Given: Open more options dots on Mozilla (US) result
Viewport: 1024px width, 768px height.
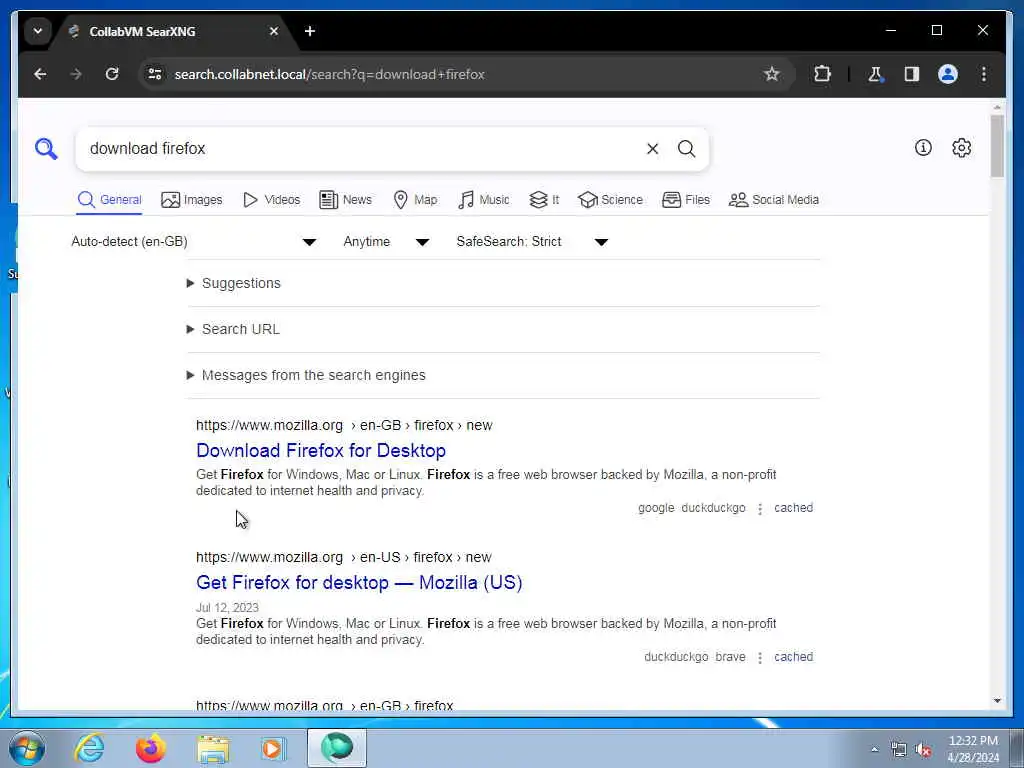Looking at the screenshot, I should click(x=760, y=658).
